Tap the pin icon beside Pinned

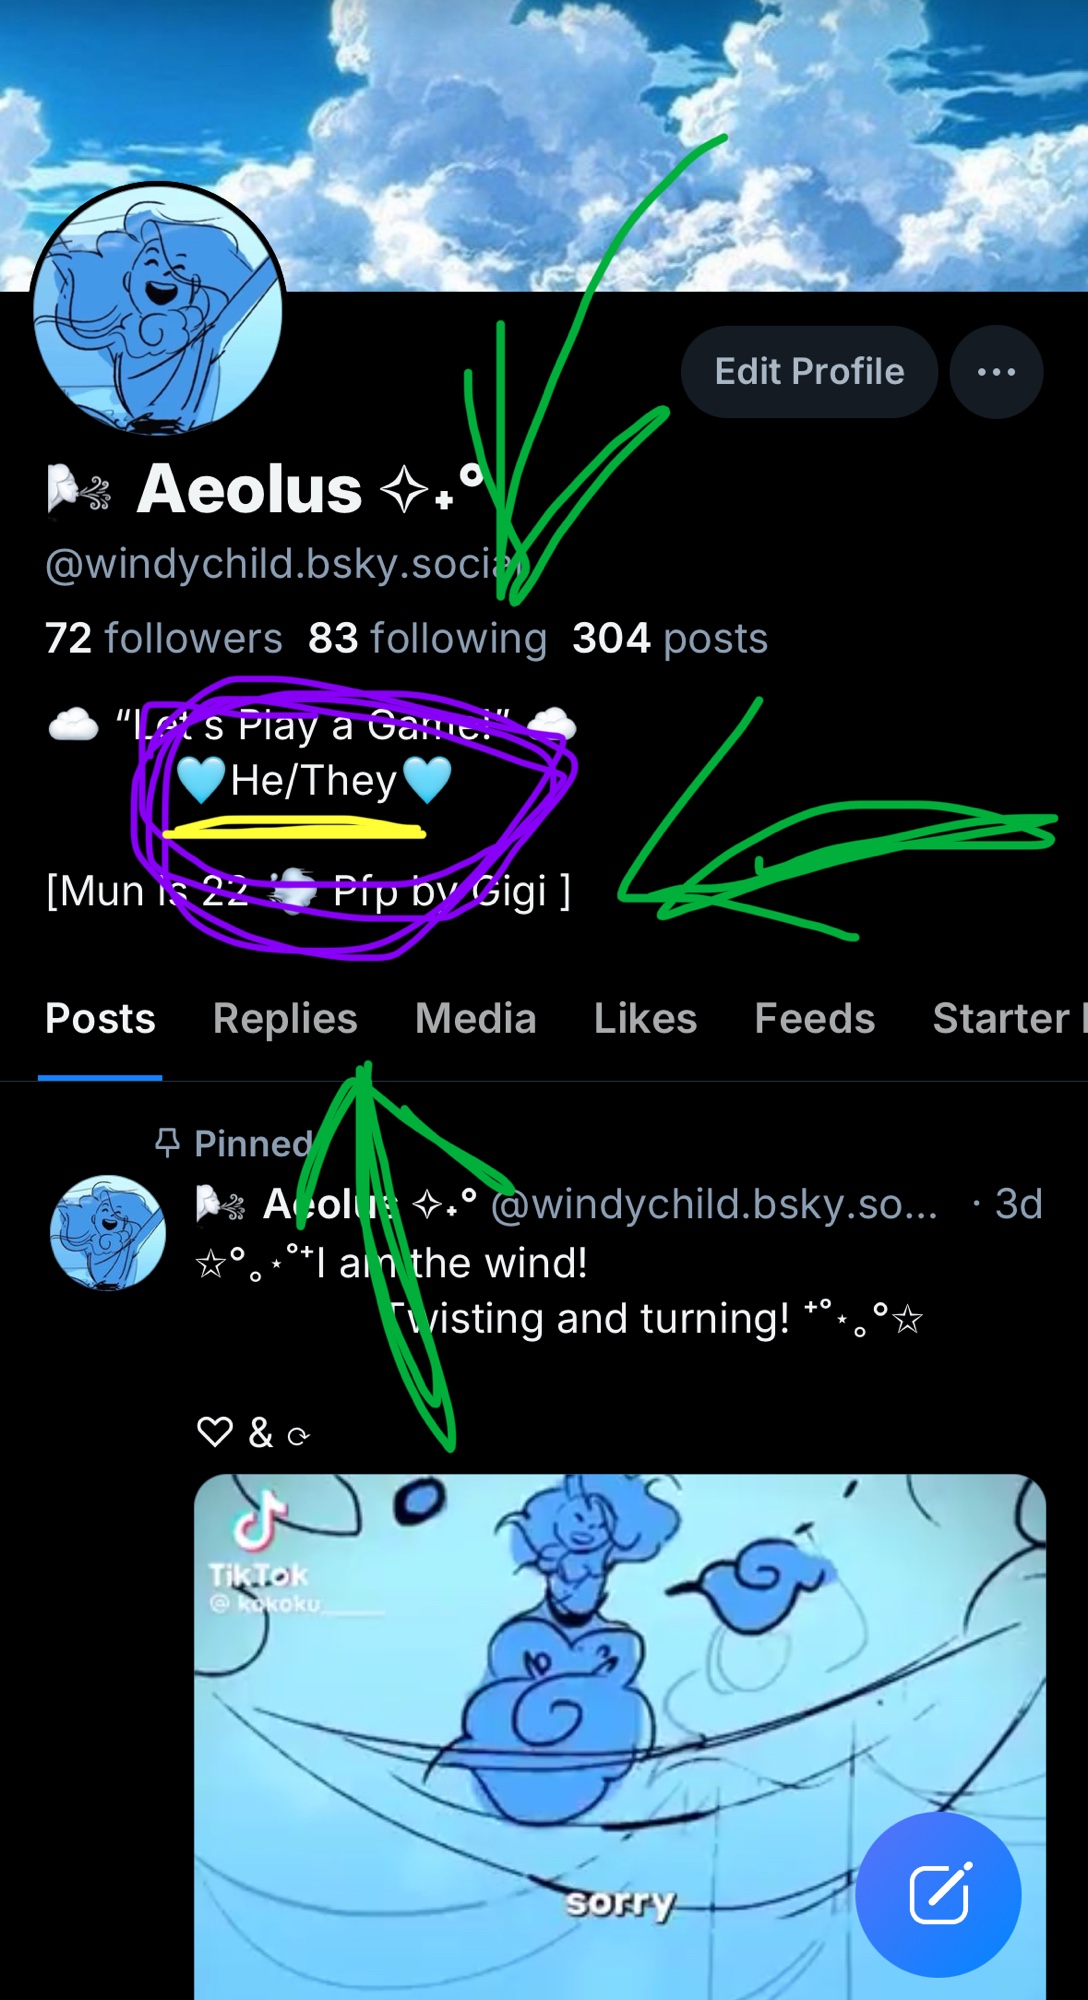168,1142
